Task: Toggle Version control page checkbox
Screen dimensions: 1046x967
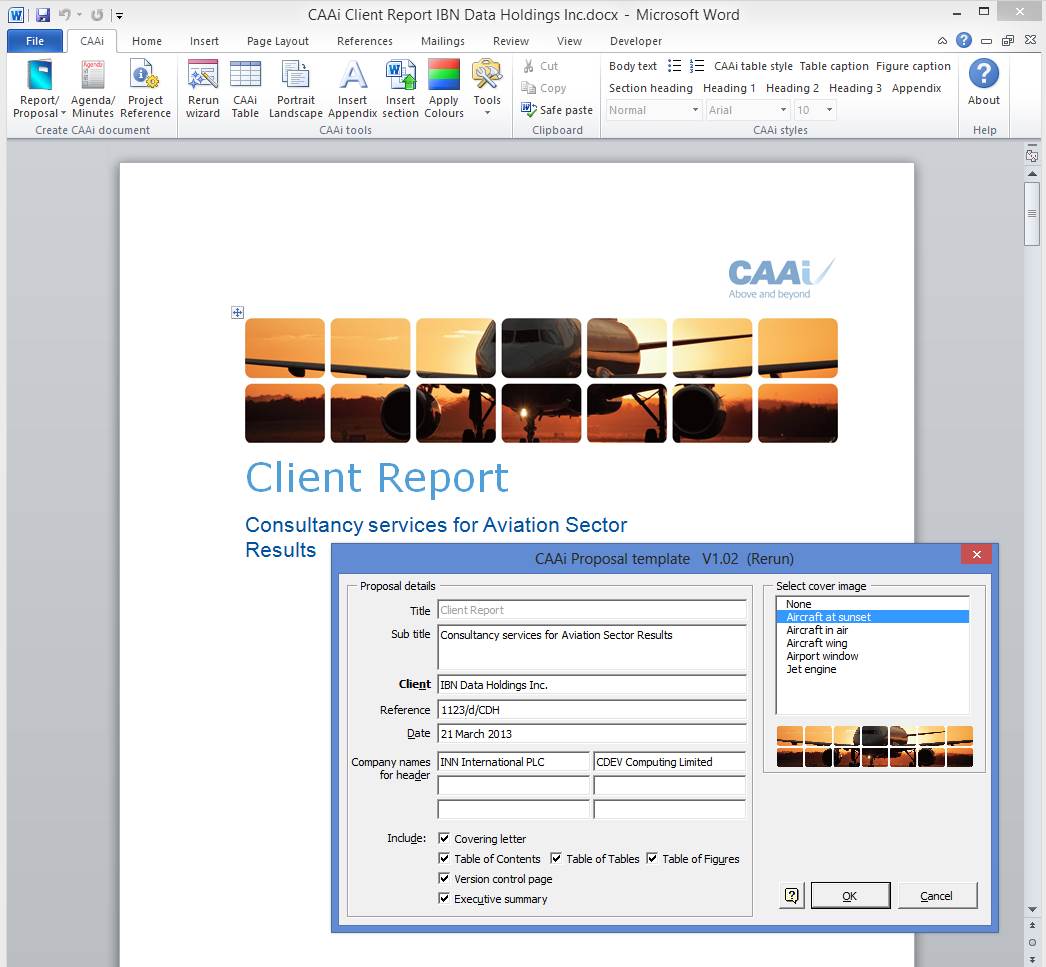Action: pos(444,878)
